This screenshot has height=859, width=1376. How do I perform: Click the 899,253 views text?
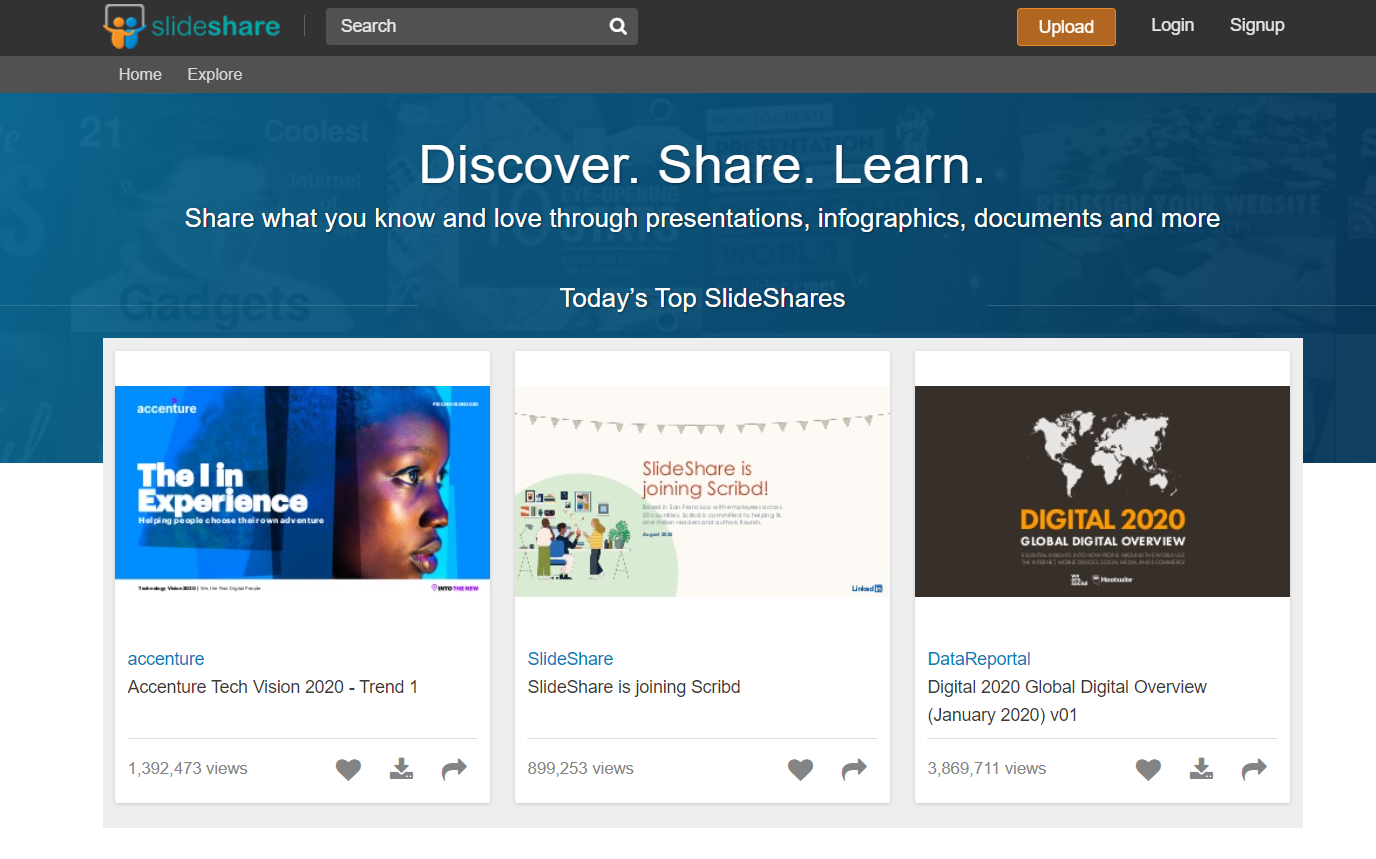pyautogui.click(x=580, y=769)
